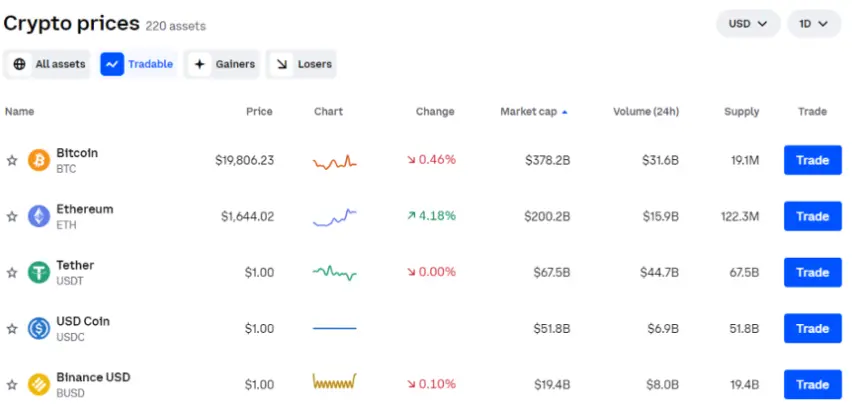Click Trade button for Ethereum
This screenshot has width=852, height=407.
click(812, 216)
